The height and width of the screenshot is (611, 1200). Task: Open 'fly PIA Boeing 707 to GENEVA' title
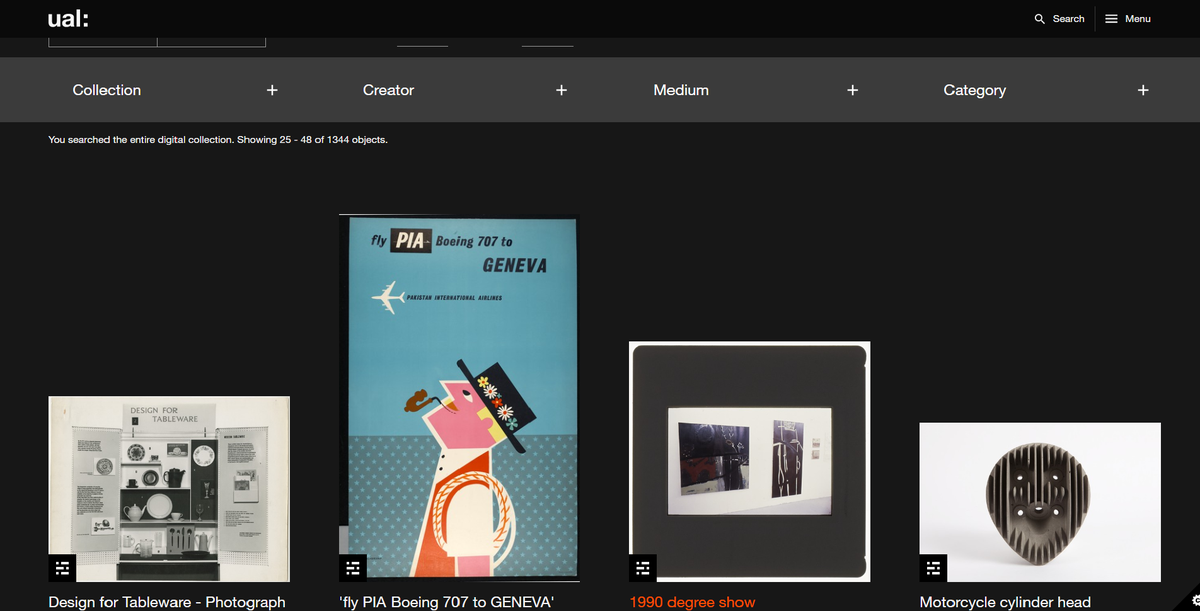(447, 602)
